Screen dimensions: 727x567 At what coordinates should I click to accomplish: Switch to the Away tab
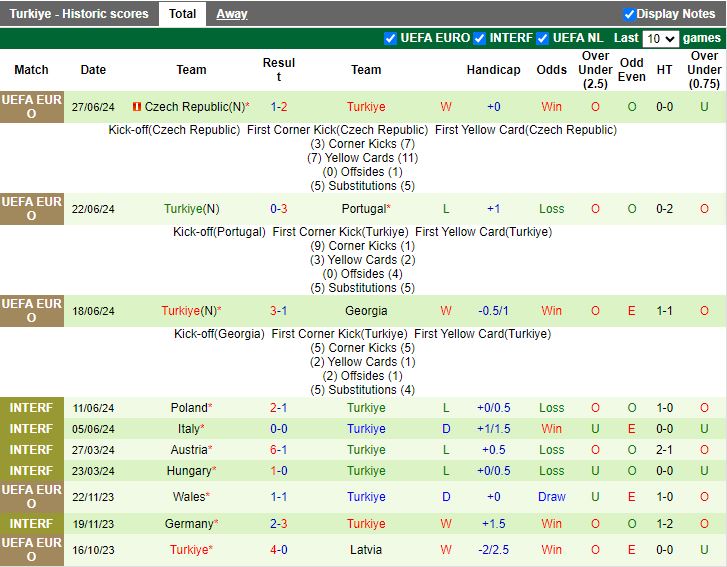231,14
